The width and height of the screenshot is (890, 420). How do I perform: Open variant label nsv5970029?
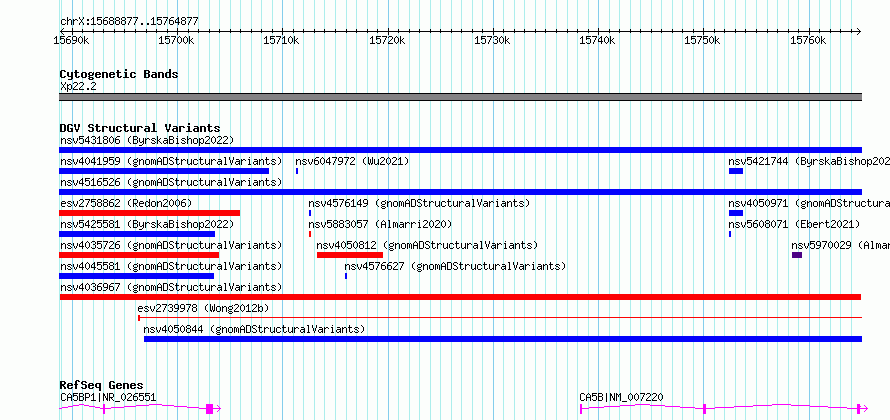point(841,245)
